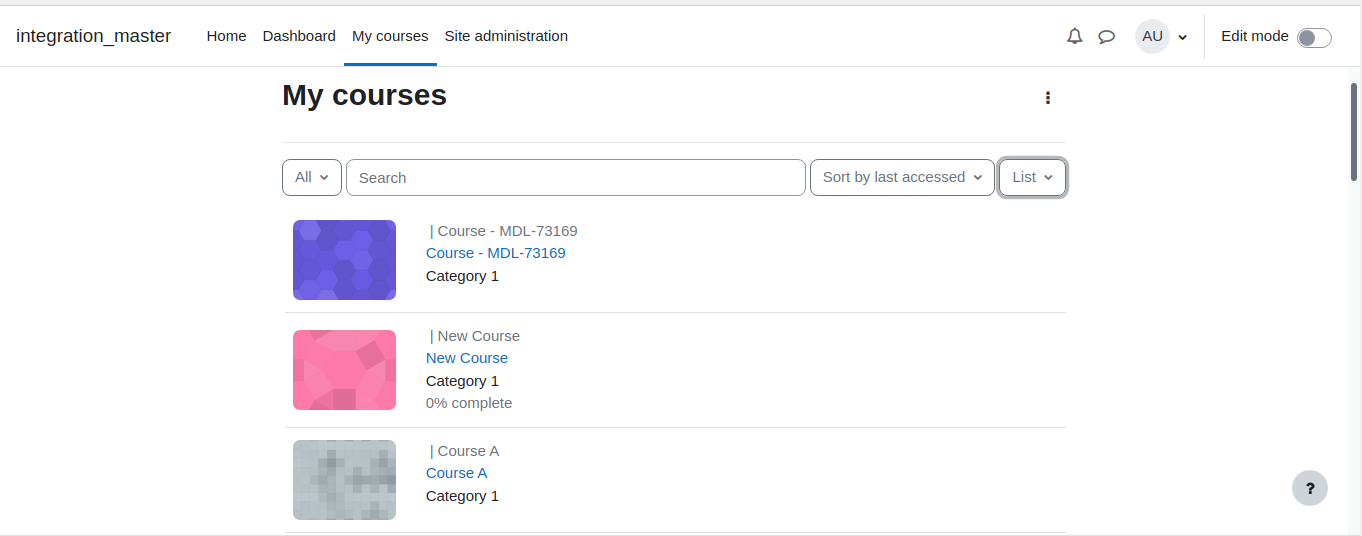This screenshot has width=1362, height=536.
Task: Select the Home navigation item
Action: coord(226,36)
